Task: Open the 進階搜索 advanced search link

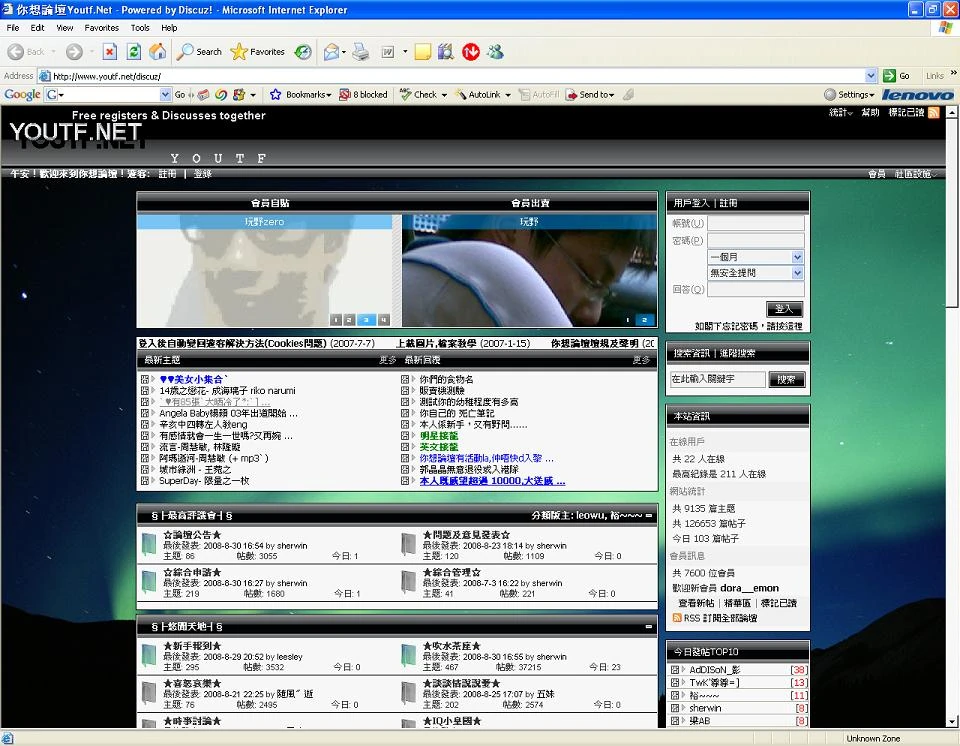Action: click(x=737, y=353)
